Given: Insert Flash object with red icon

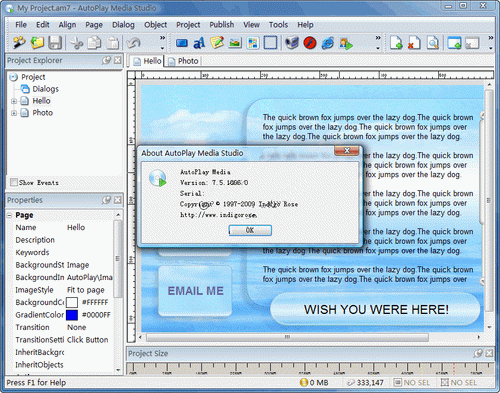Looking at the screenshot, I should [x=310, y=43].
